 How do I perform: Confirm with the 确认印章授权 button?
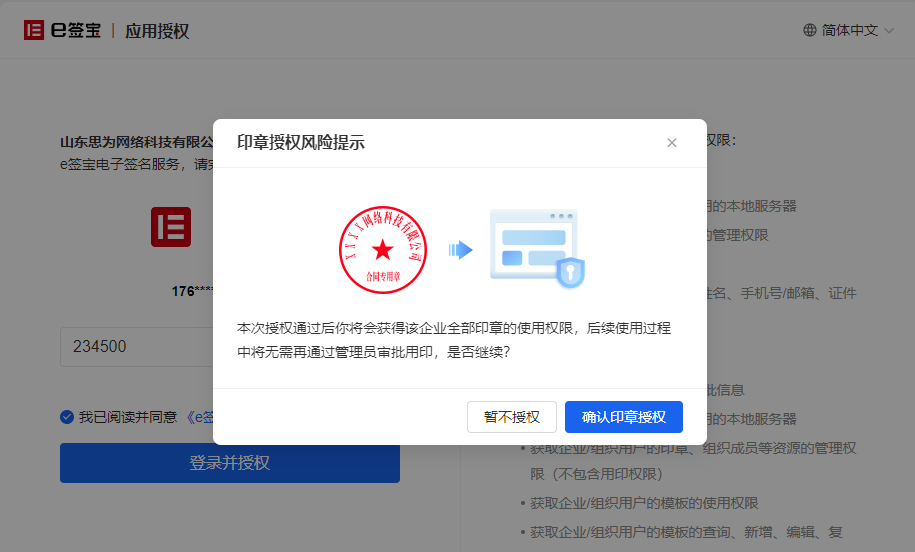click(623, 417)
